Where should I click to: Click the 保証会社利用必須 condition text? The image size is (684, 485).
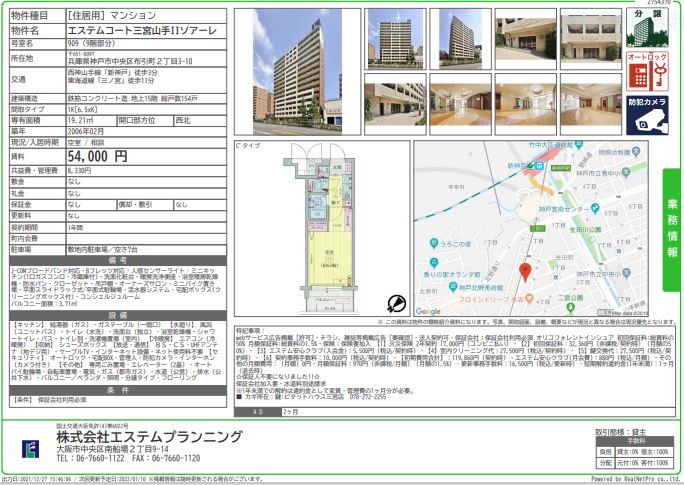pyautogui.click(x=62, y=400)
